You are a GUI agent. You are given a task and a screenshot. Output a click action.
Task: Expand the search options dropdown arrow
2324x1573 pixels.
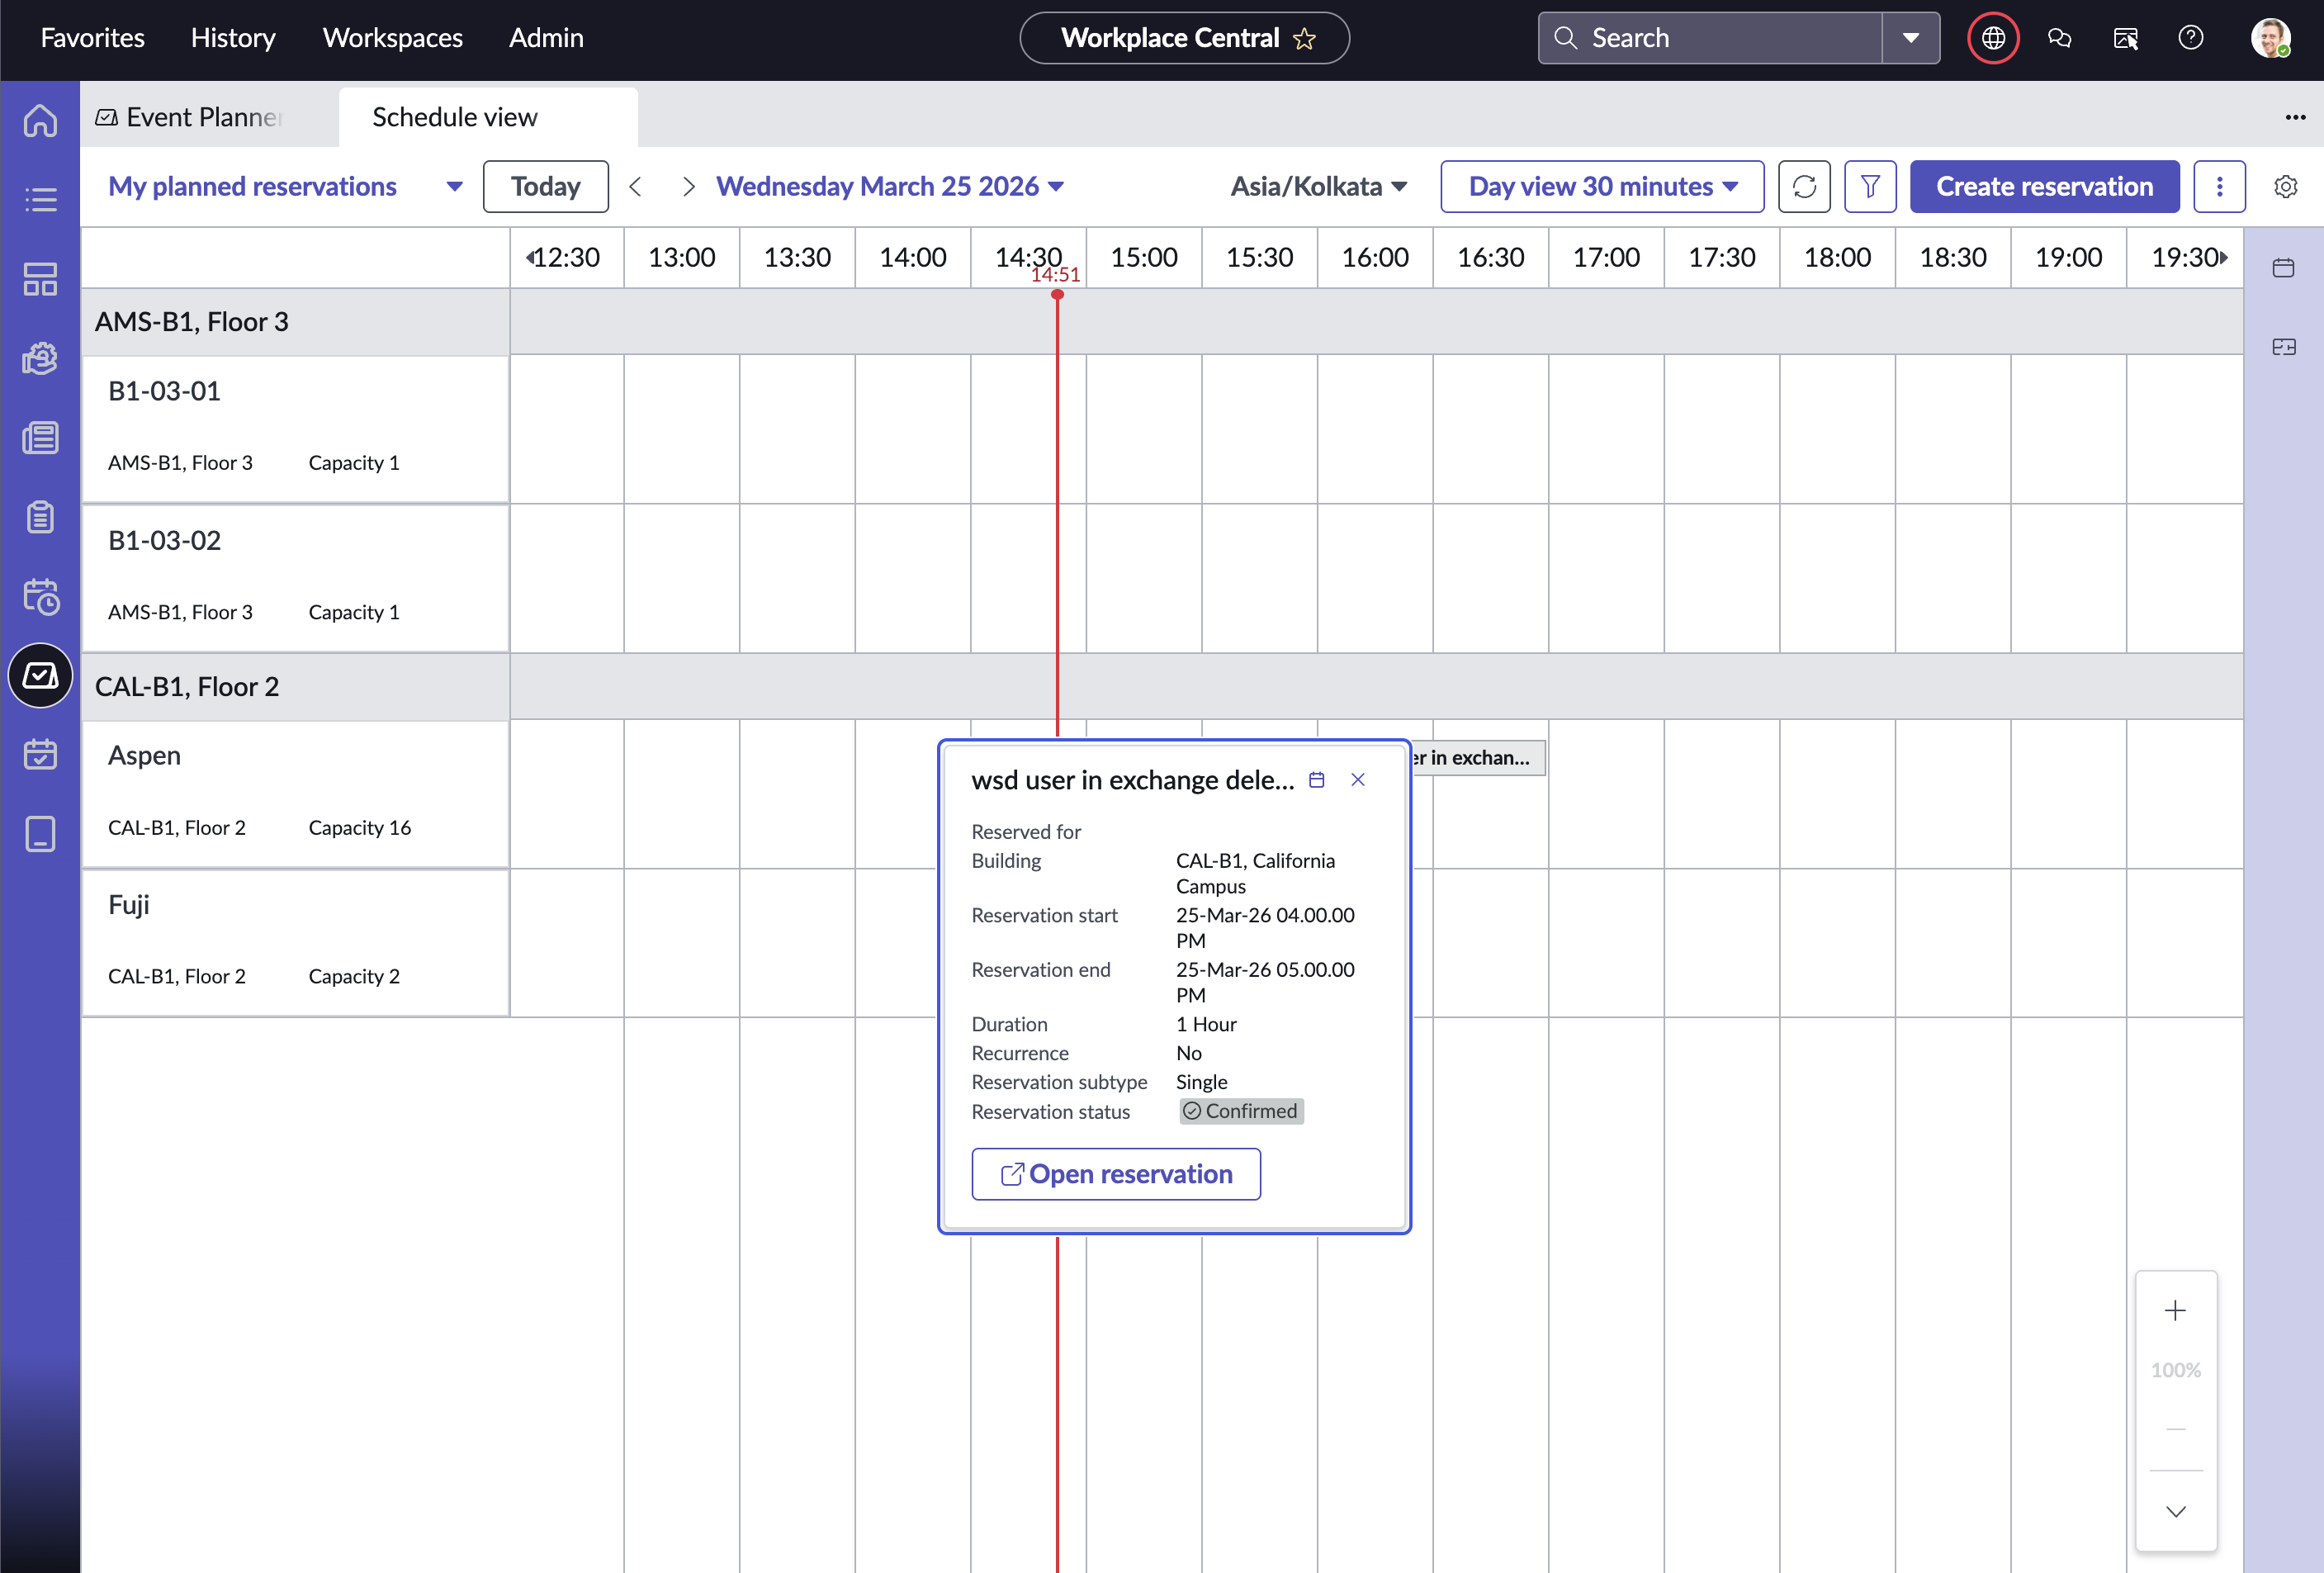(1910, 38)
